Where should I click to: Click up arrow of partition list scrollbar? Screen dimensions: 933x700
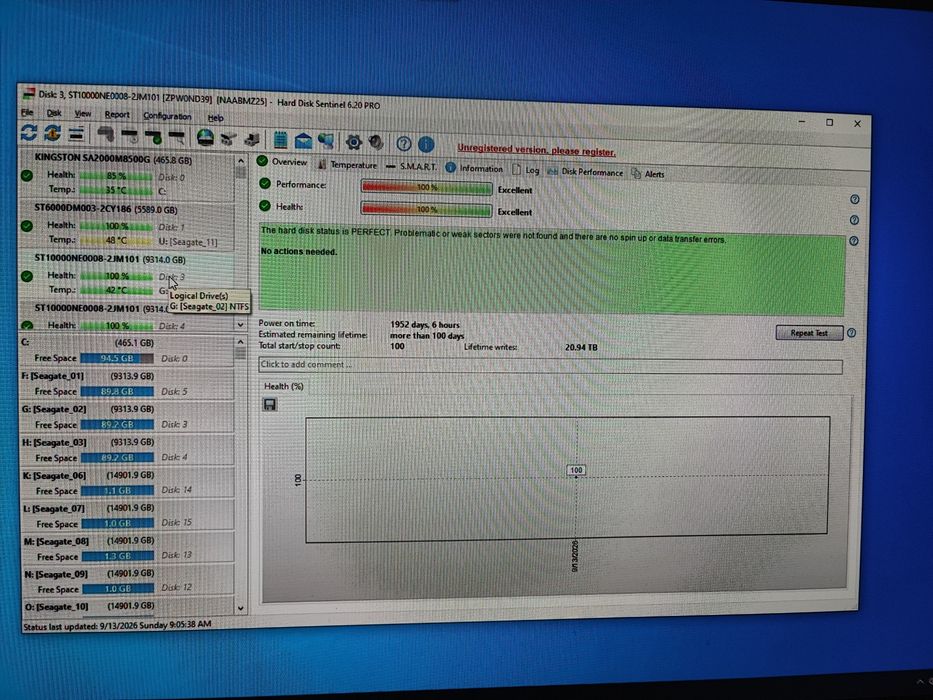pyautogui.click(x=240, y=342)
